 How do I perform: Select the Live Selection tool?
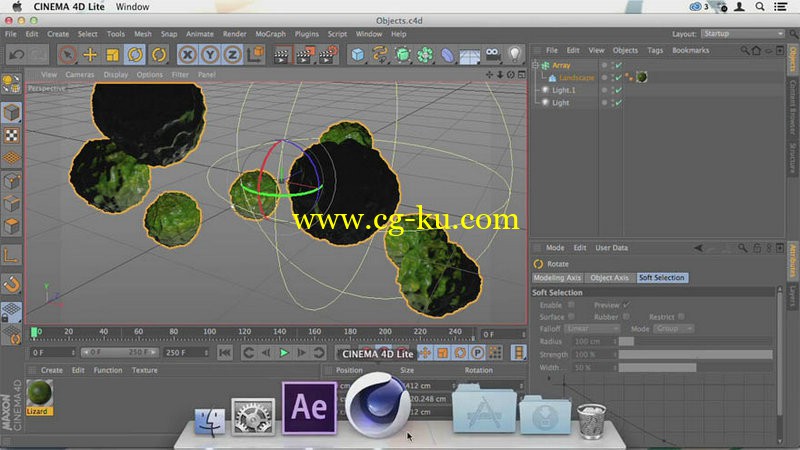(x=67, y=55)
